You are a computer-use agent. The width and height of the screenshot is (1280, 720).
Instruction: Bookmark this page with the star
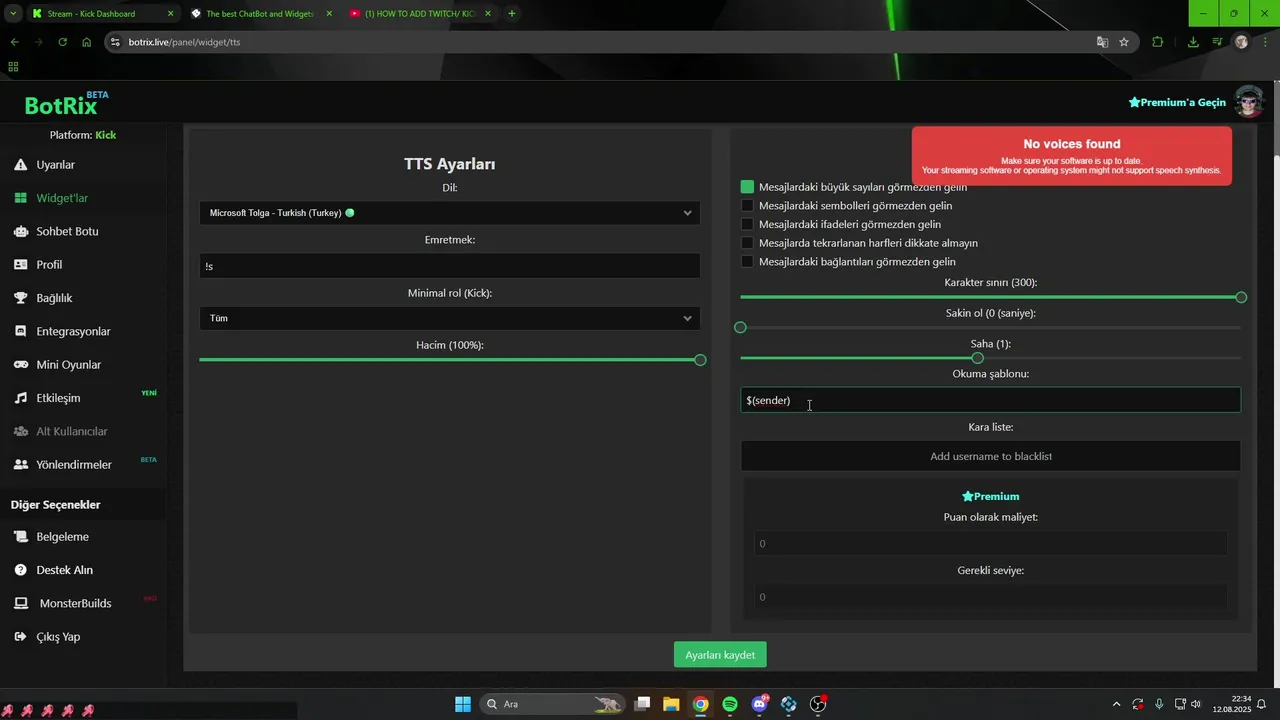tap(1124, 42)
